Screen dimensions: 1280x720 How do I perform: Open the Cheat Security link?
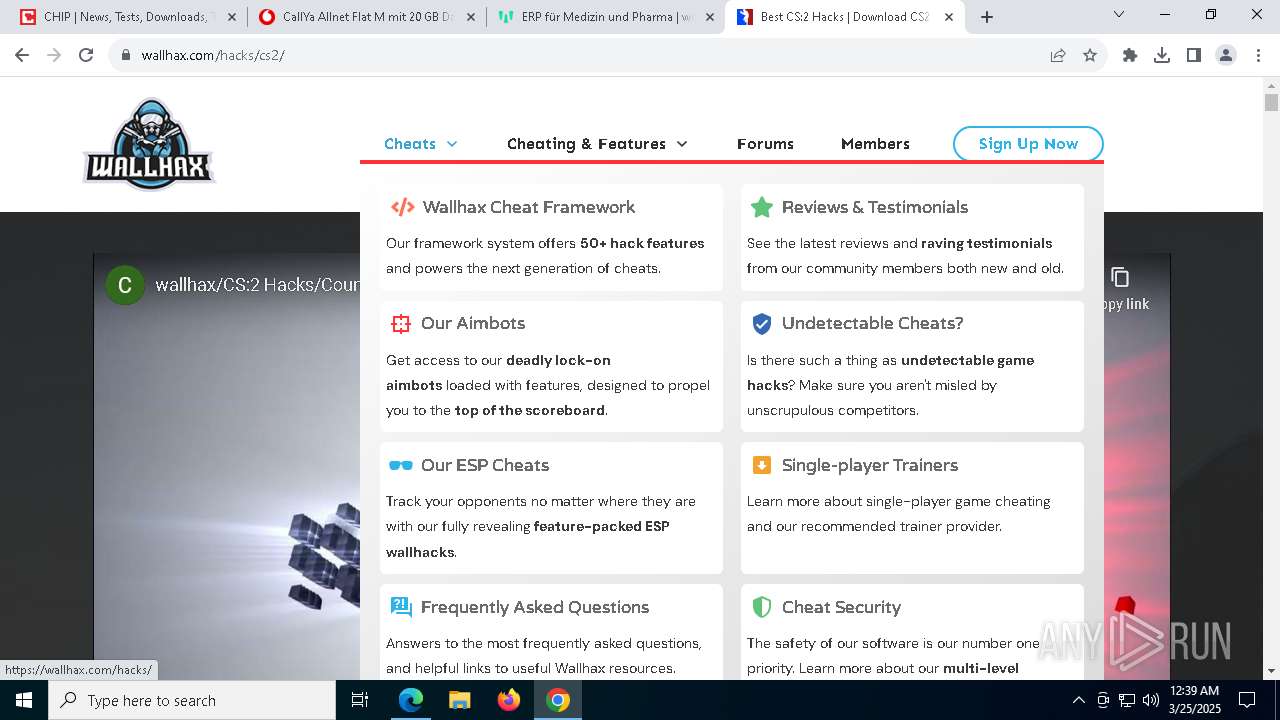coord(841,607)
